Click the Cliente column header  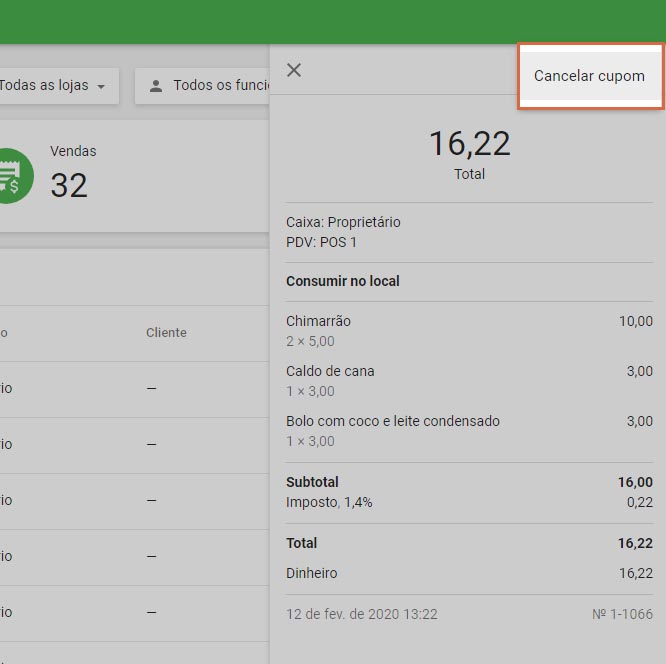pos(166,333)
